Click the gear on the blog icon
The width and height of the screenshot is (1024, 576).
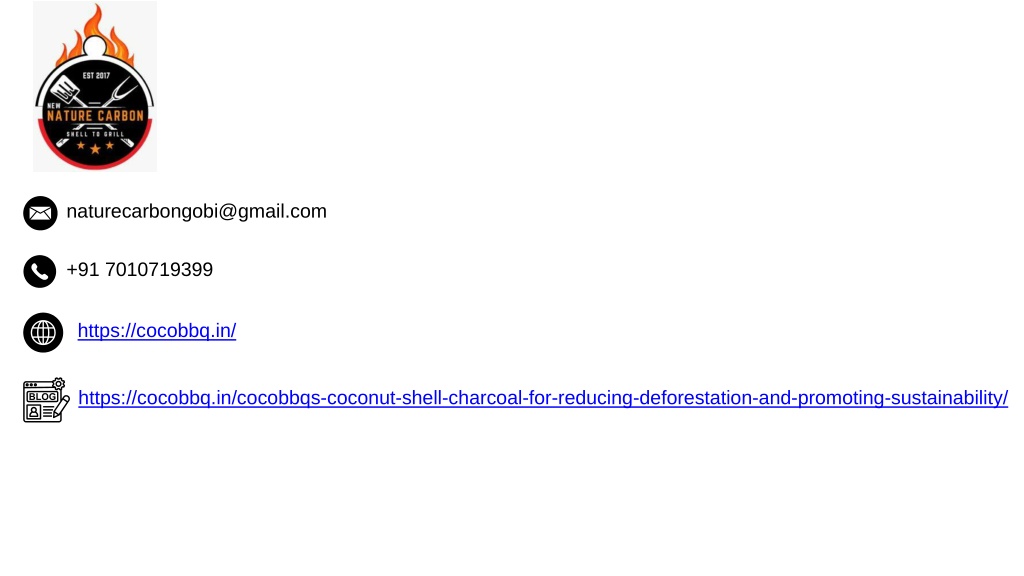coord(59,383)
